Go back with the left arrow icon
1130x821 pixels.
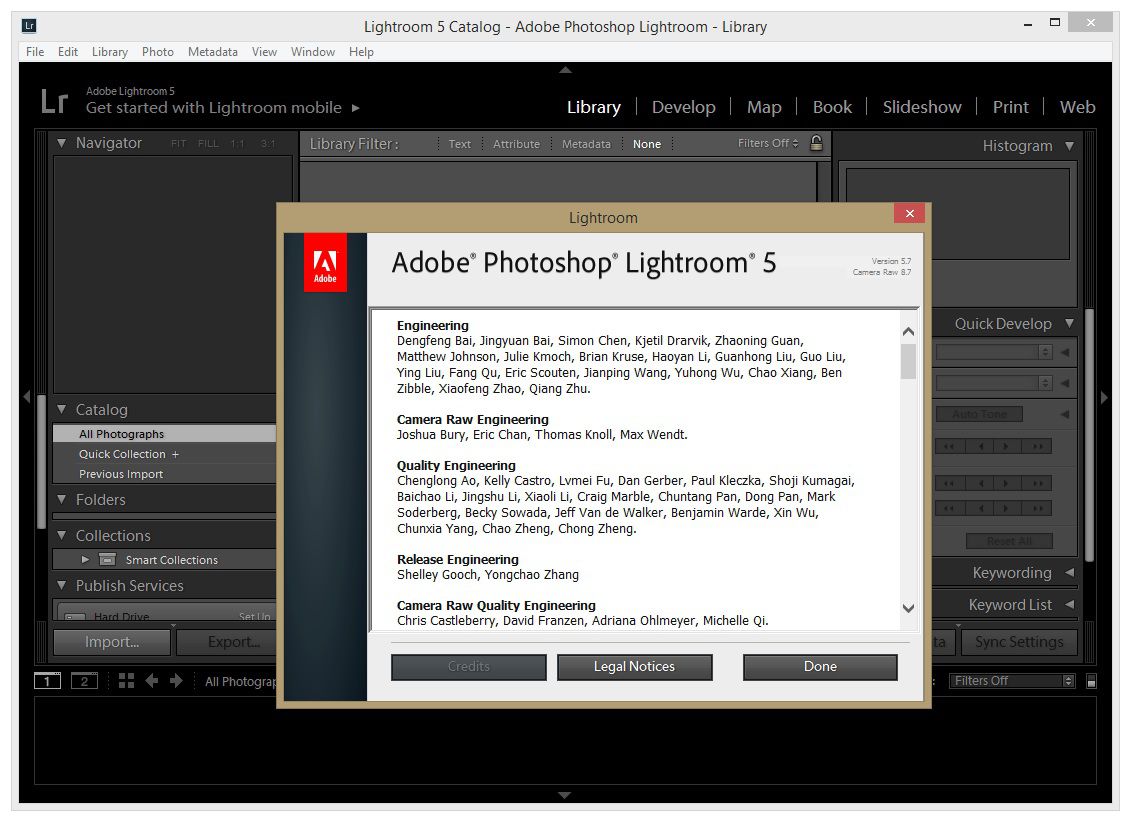click(x=151, y=680)
